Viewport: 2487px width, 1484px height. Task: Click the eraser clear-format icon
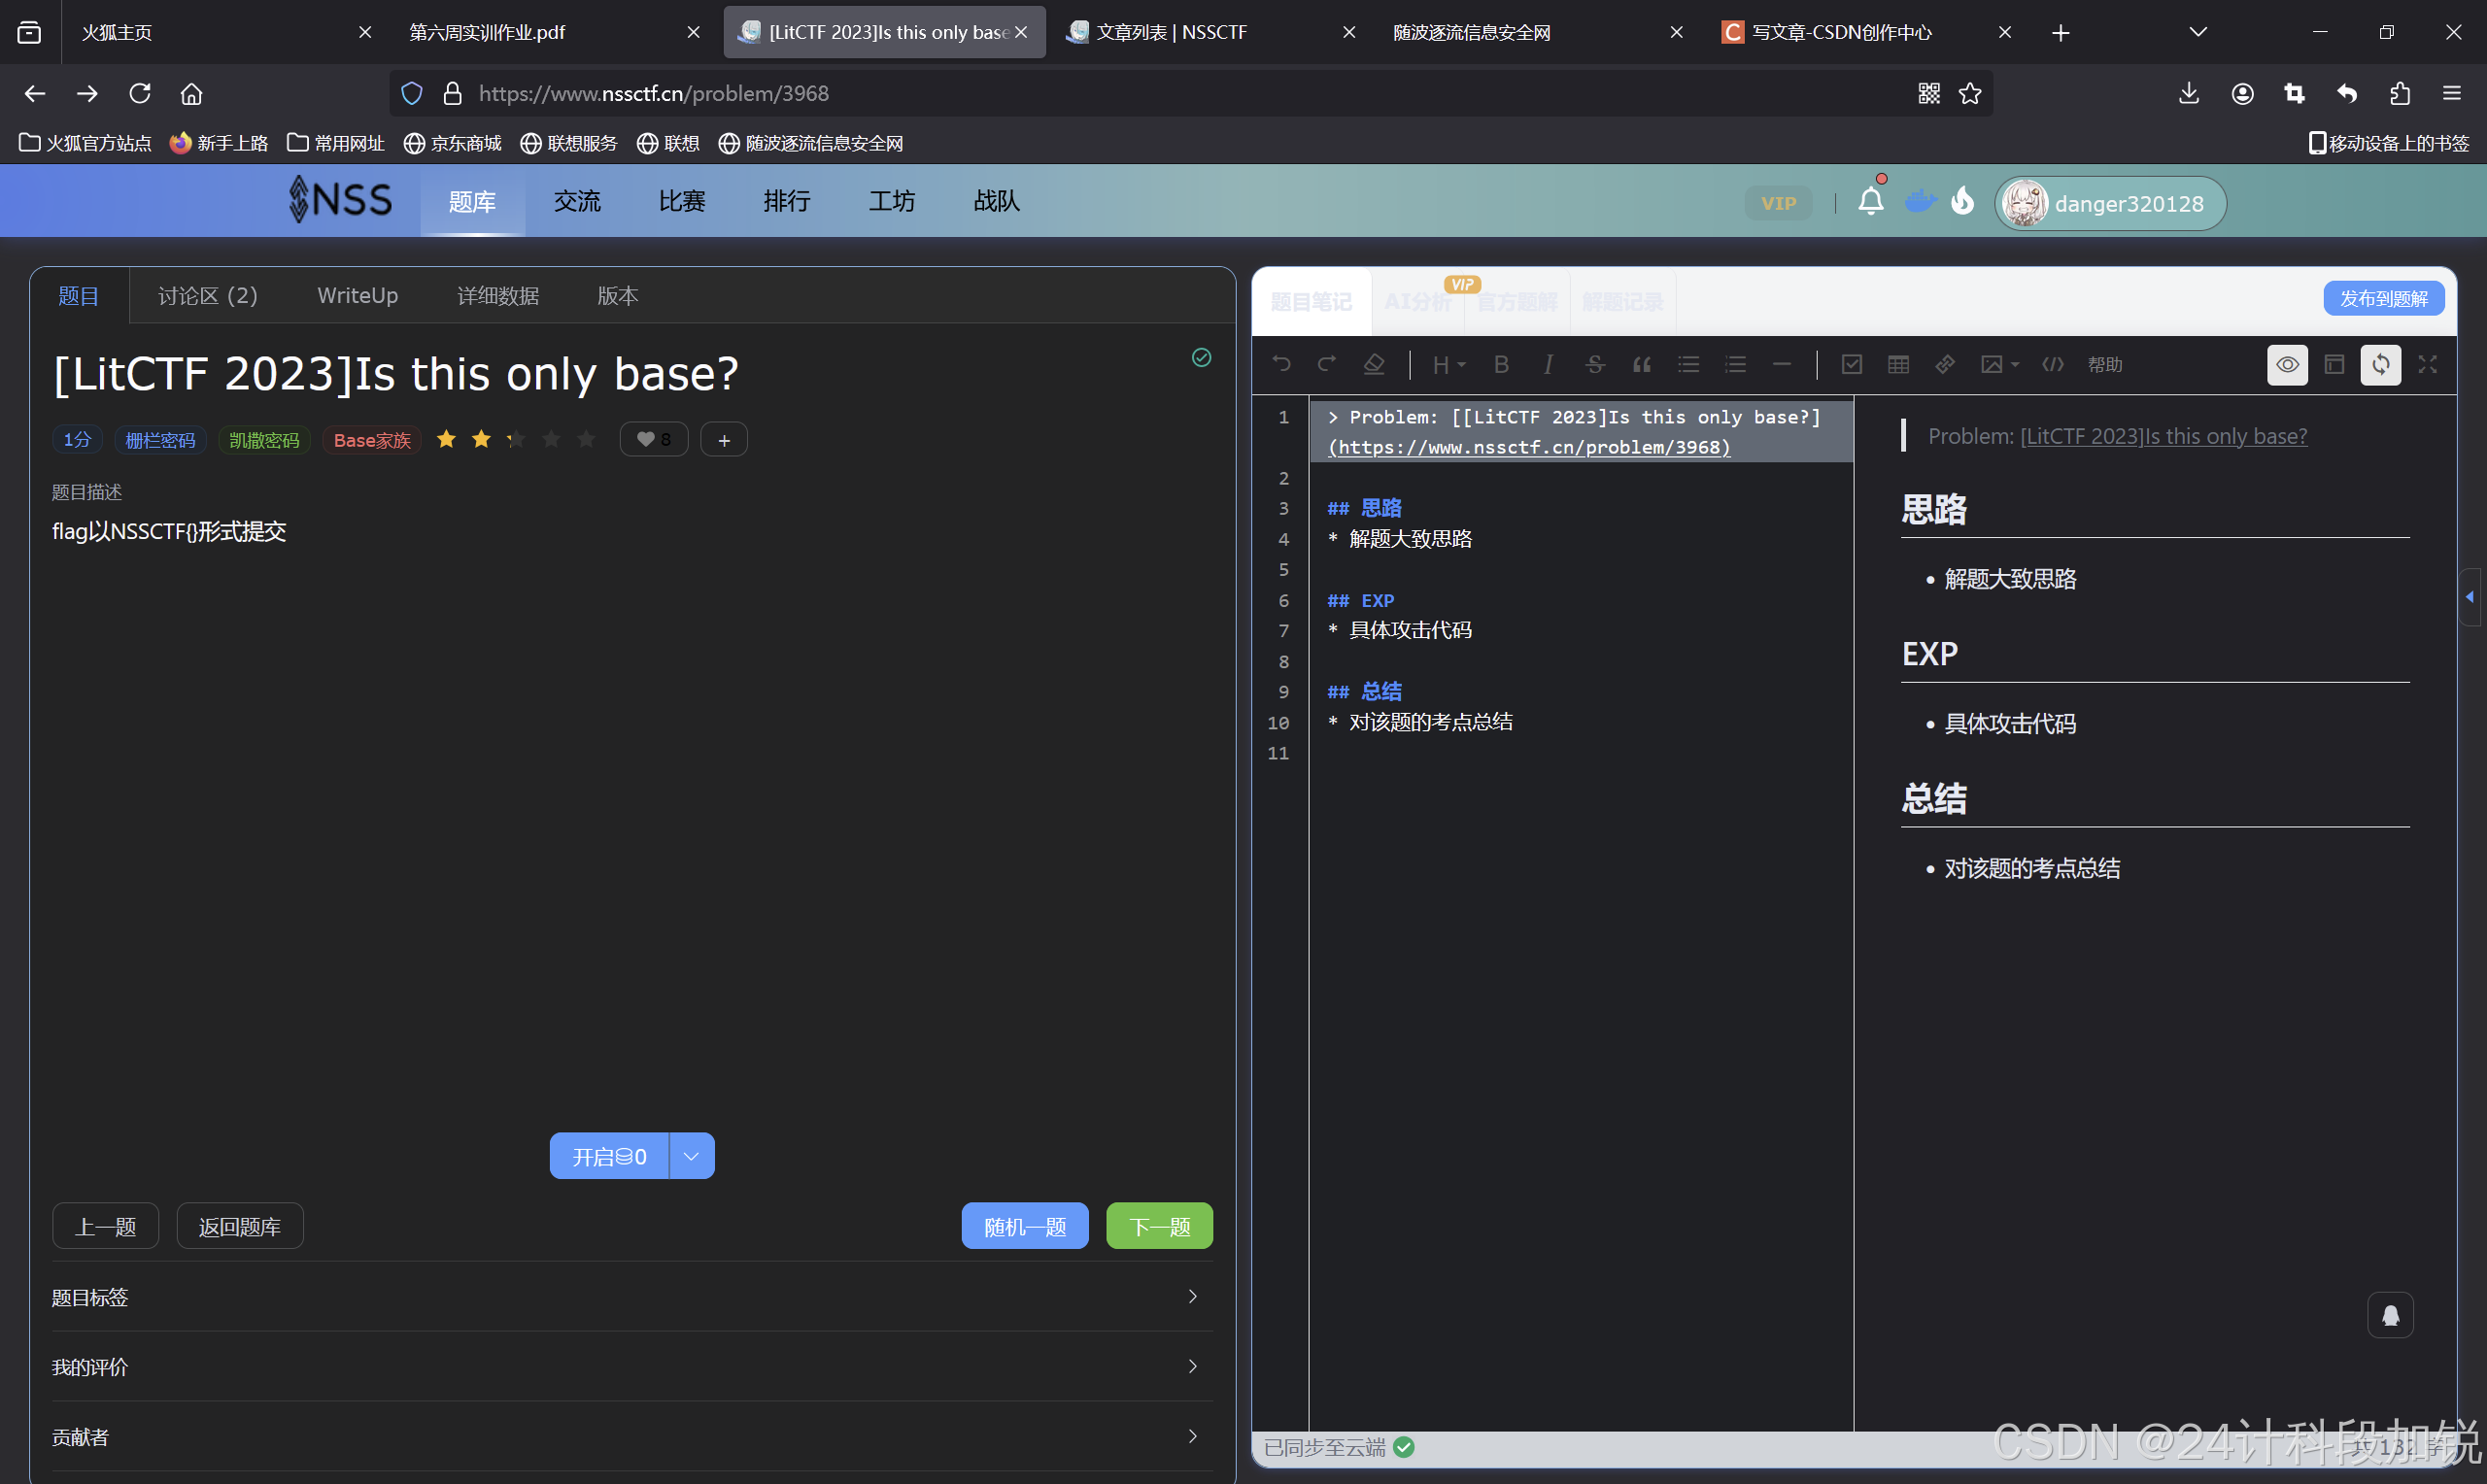tap(1374, 365)
